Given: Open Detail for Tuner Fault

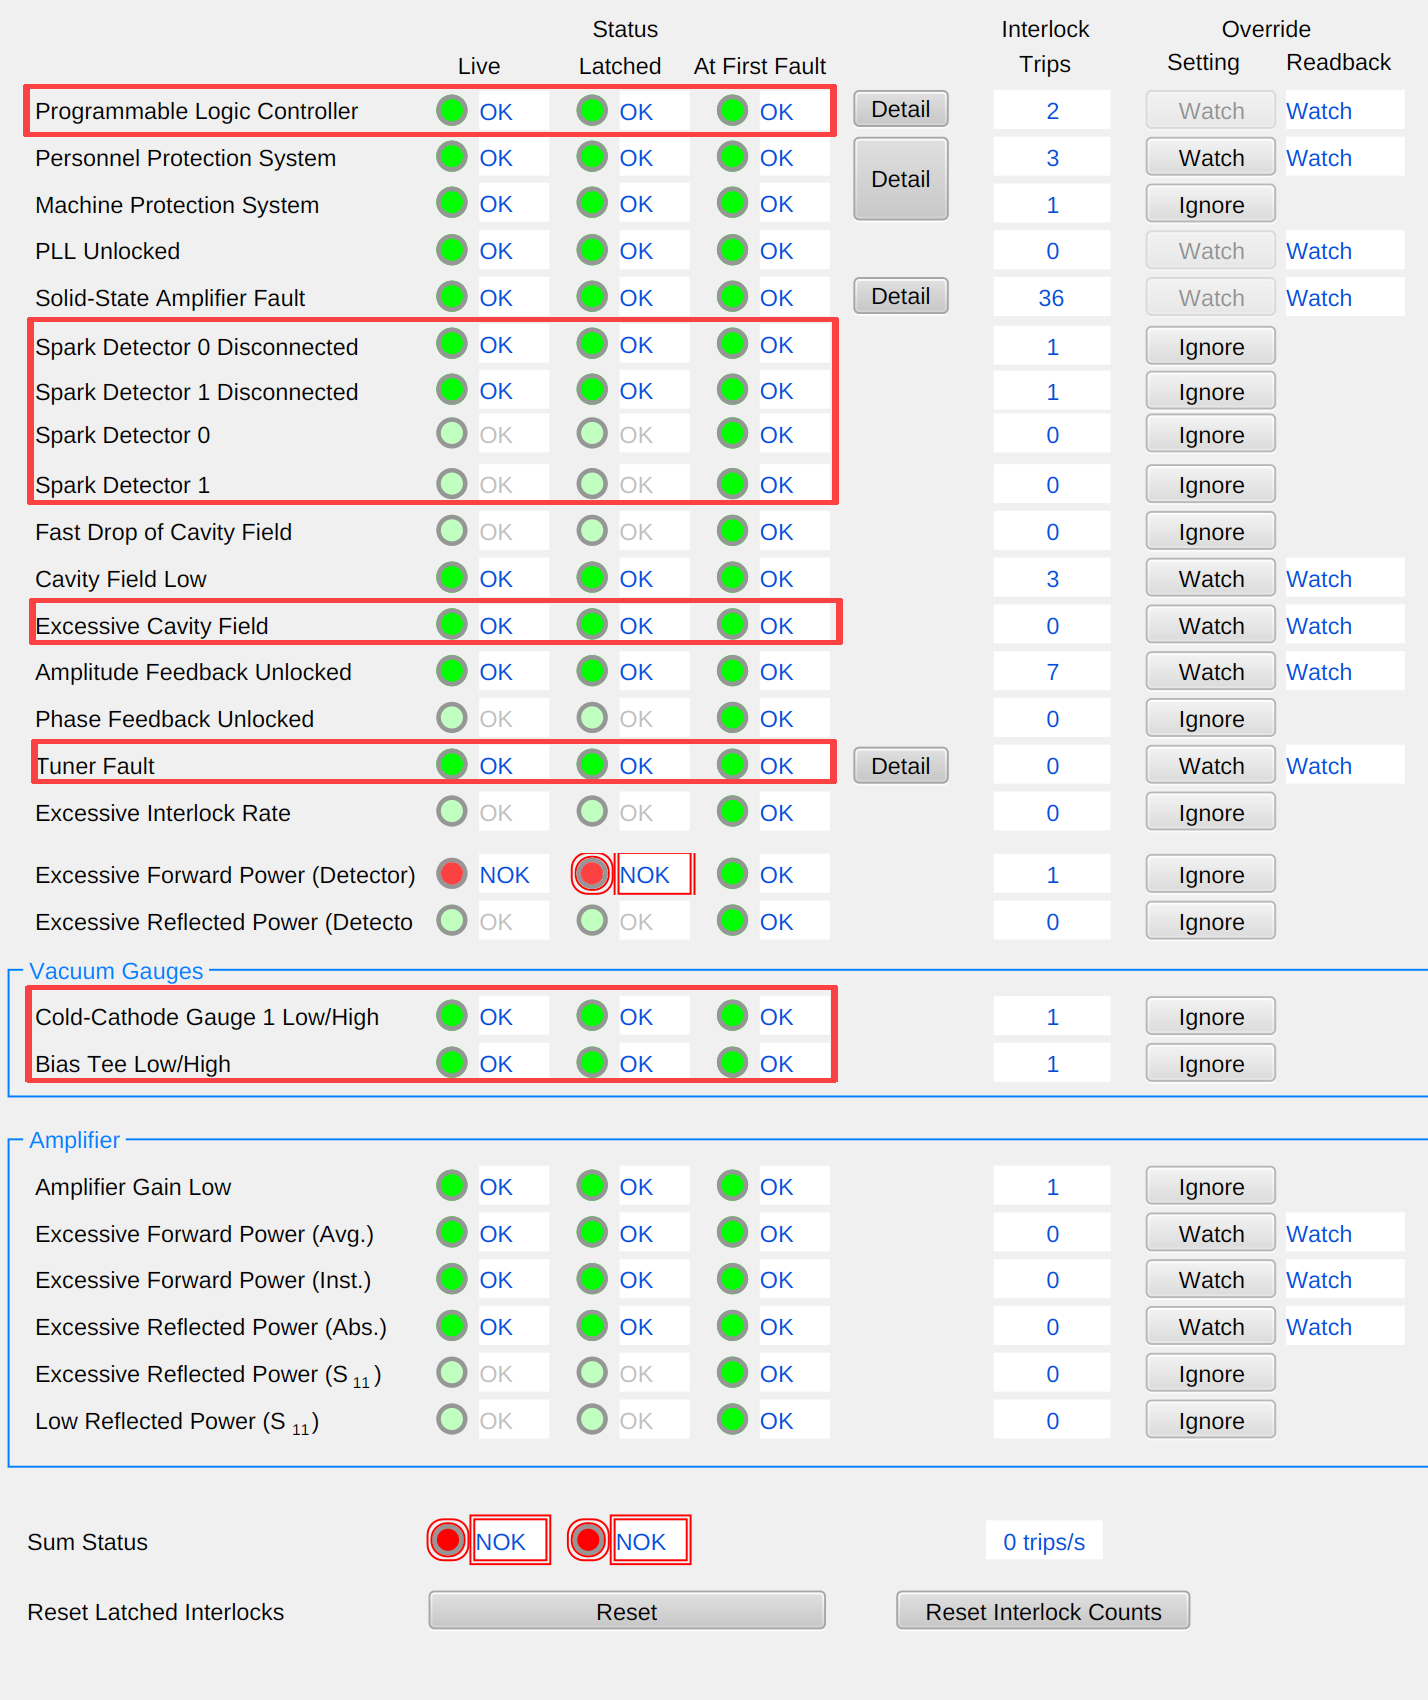Looking at the screenshot, I should (x=900, y=766).
